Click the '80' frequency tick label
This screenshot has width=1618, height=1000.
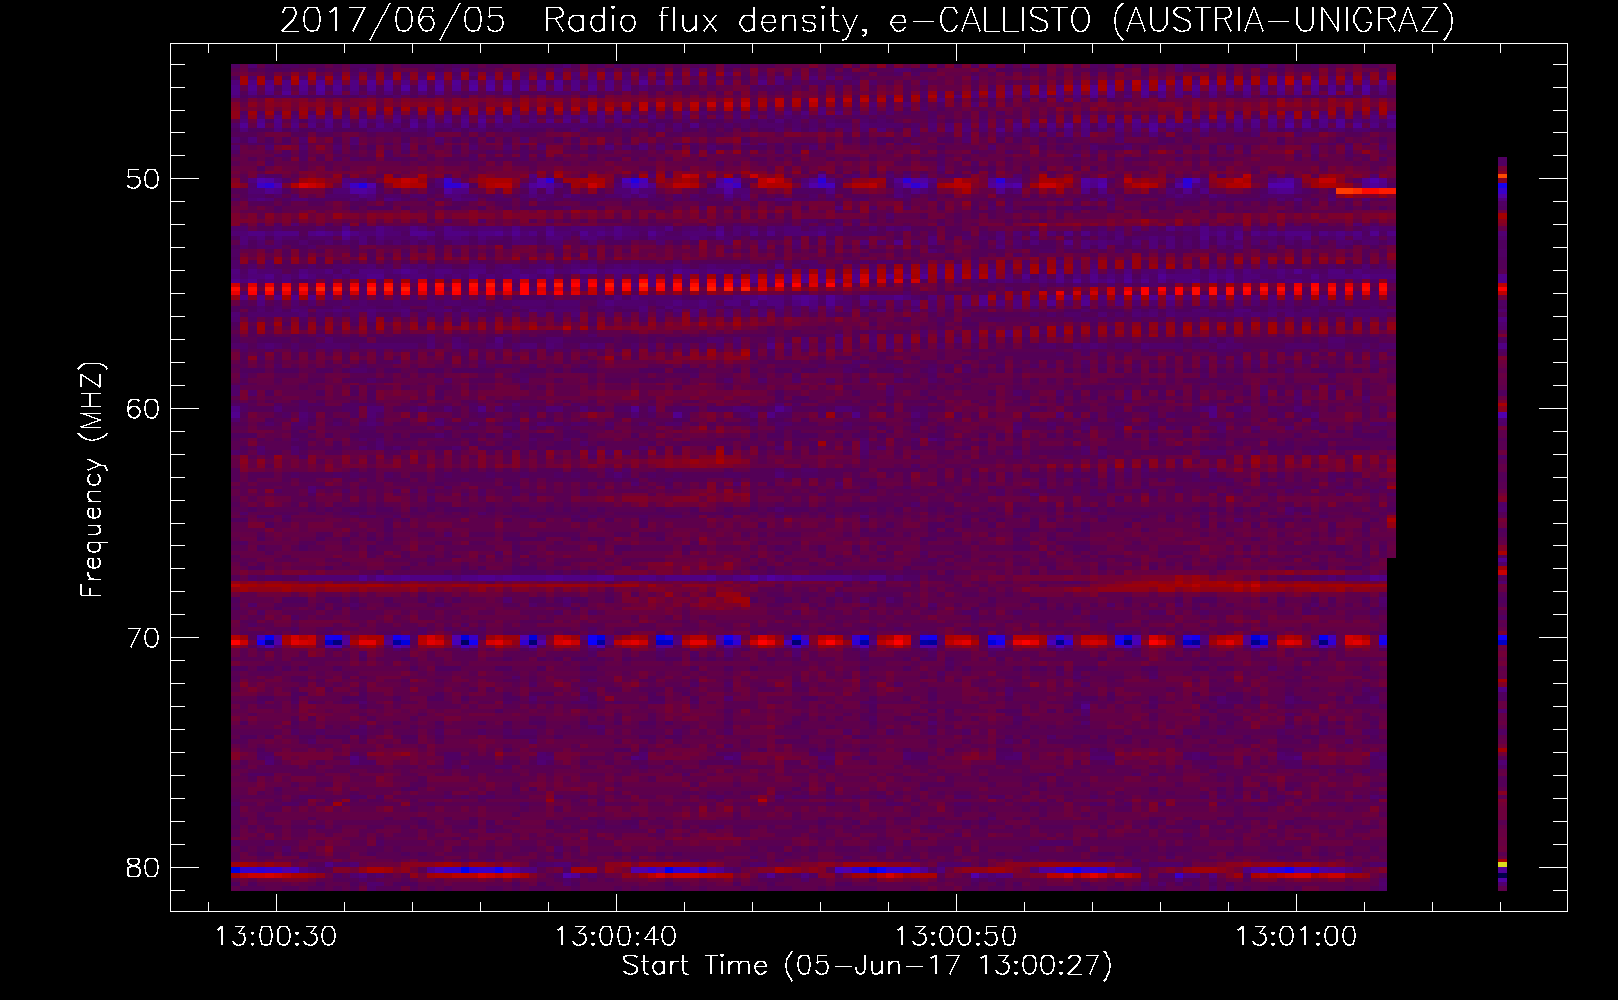point(143,867)
